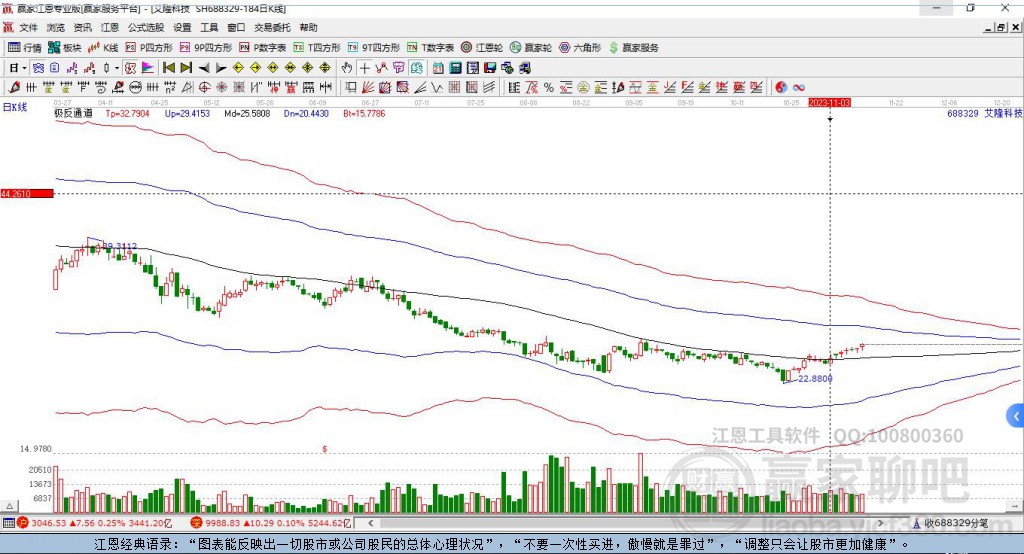Click the Md=25.5808 indicator value
Image resolution: width=1024 pixels, height=554 pixels.
(x=247, y=113)
